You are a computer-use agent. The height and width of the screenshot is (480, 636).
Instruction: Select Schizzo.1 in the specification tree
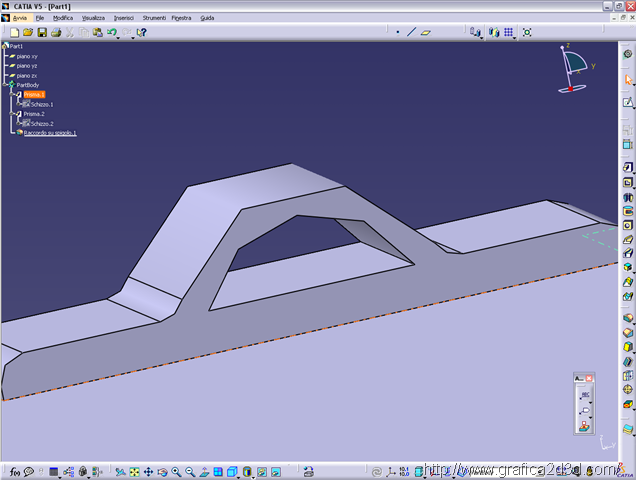click(42, 104)
